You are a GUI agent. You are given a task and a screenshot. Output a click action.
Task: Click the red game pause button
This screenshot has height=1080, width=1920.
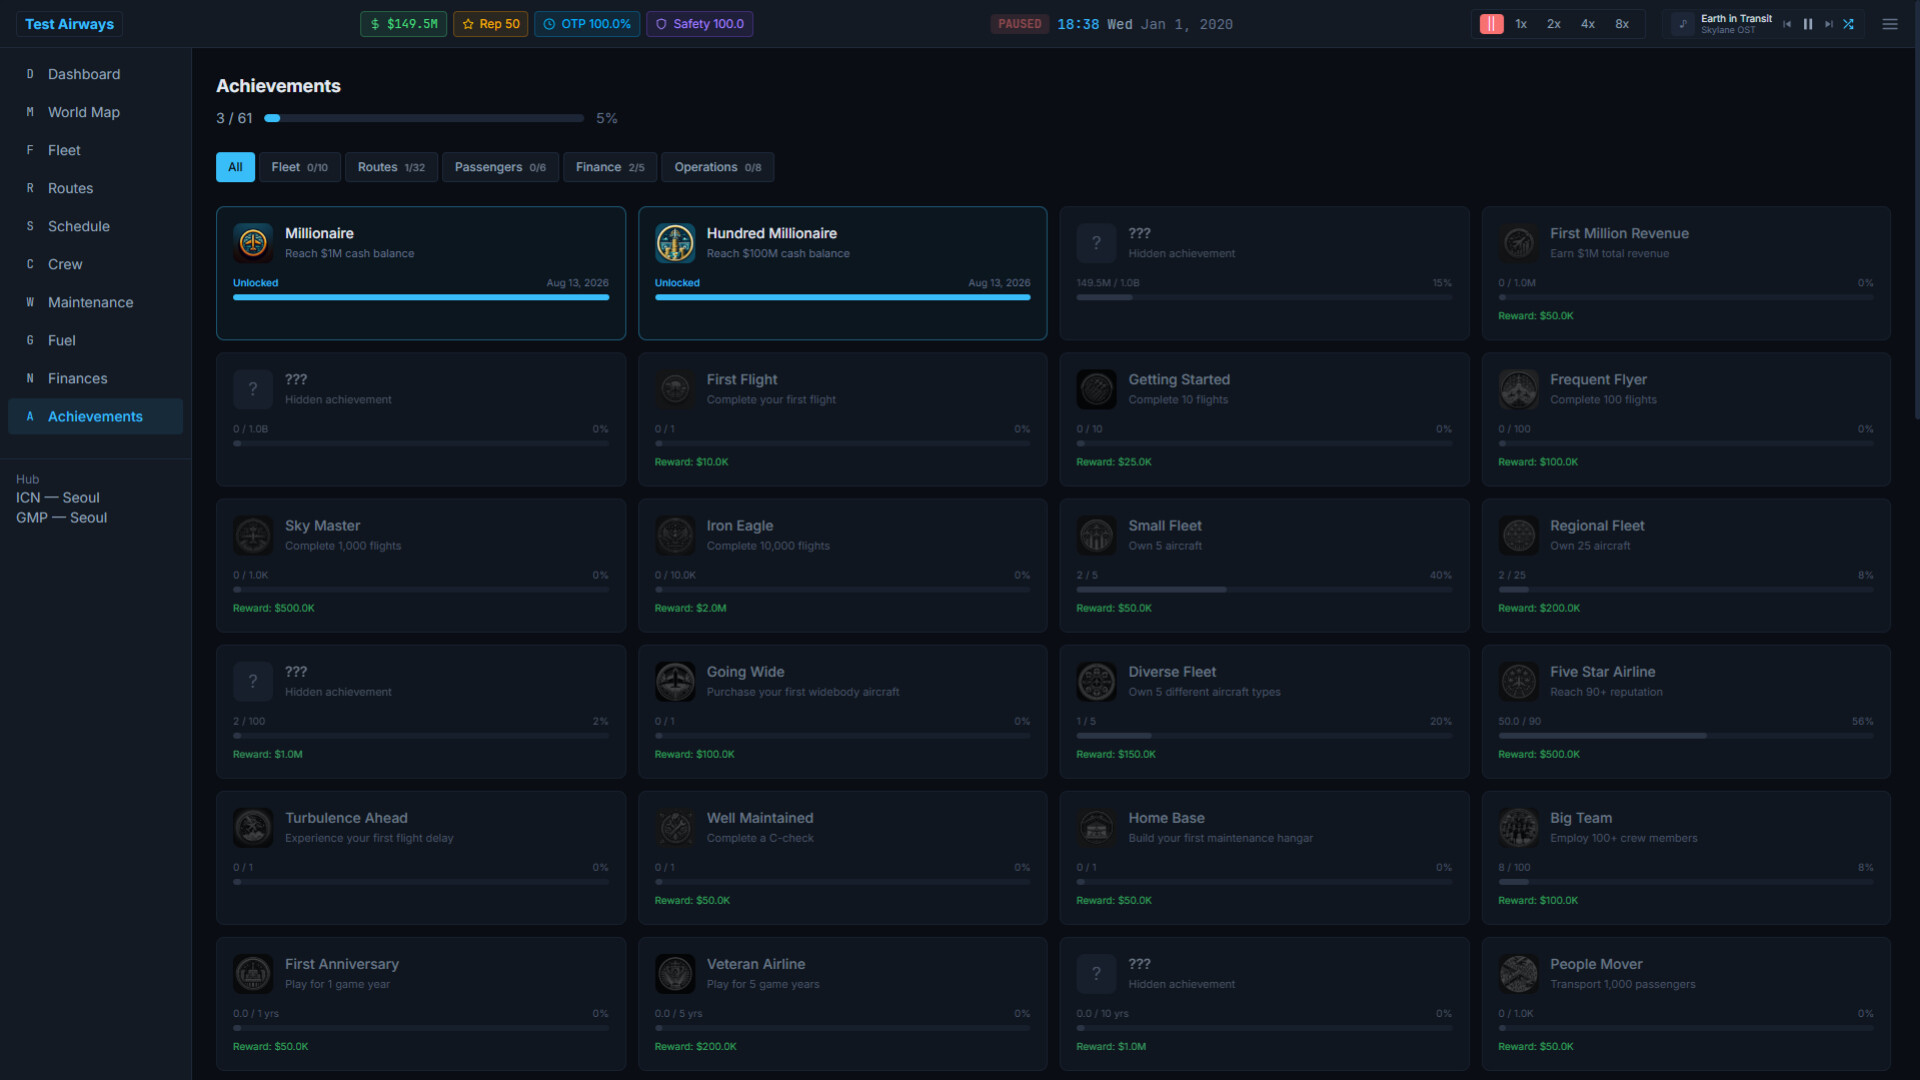click(1491, 24)
